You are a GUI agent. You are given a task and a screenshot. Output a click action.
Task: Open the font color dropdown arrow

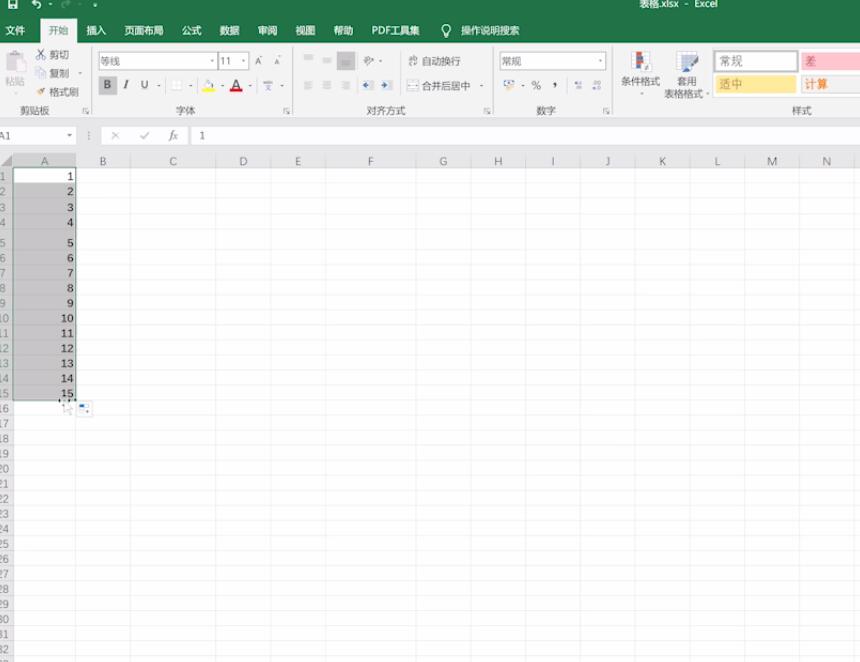click(250, 86)
